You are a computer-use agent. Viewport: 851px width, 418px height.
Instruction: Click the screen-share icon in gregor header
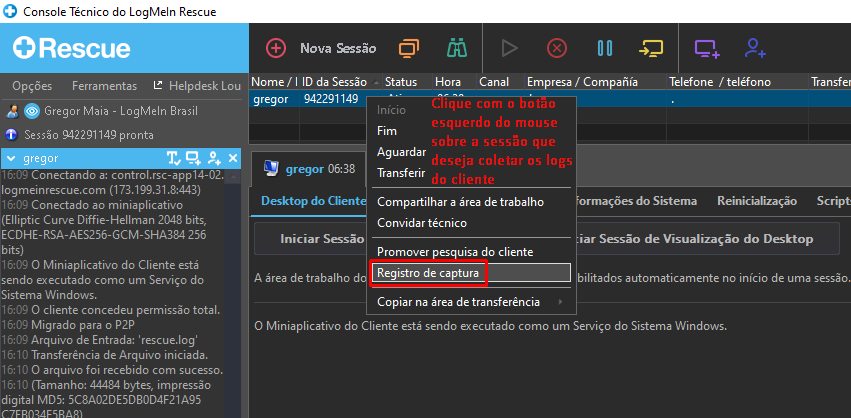(194, 158)
